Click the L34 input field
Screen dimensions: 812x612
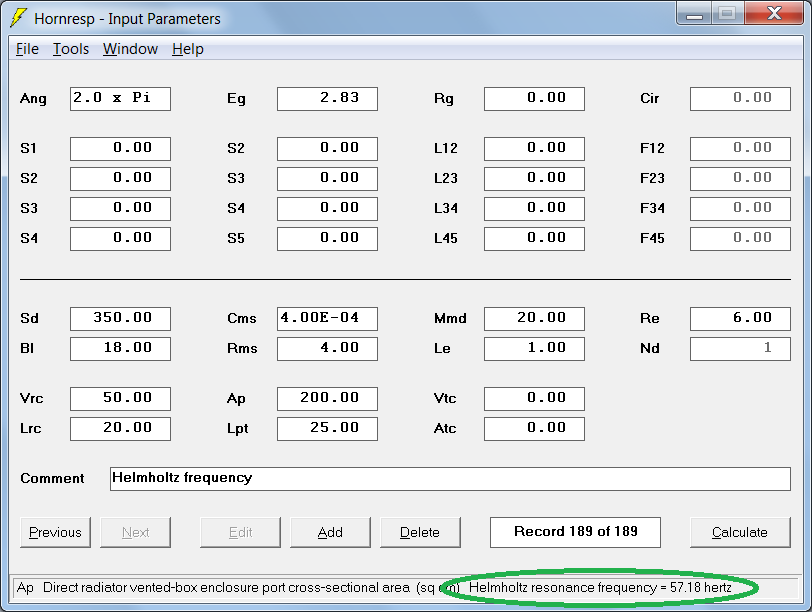pos(534,209)
